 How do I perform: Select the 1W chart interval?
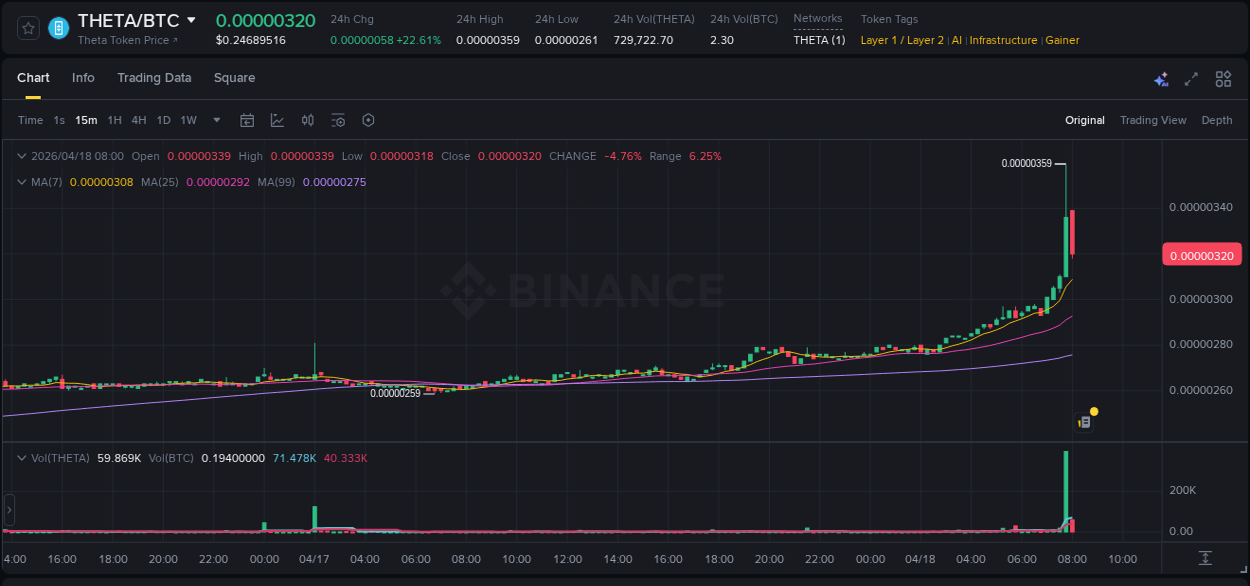click(188, 120)
